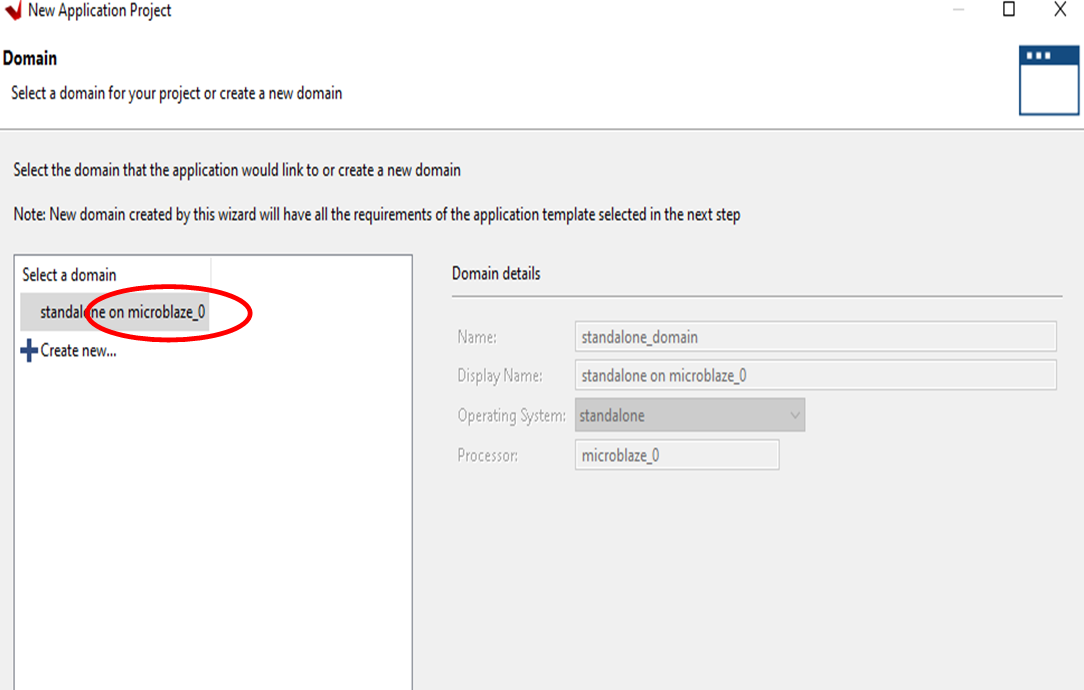
Task: Click the Processor field showing microblaze_0
Action: tap(676, 455)
